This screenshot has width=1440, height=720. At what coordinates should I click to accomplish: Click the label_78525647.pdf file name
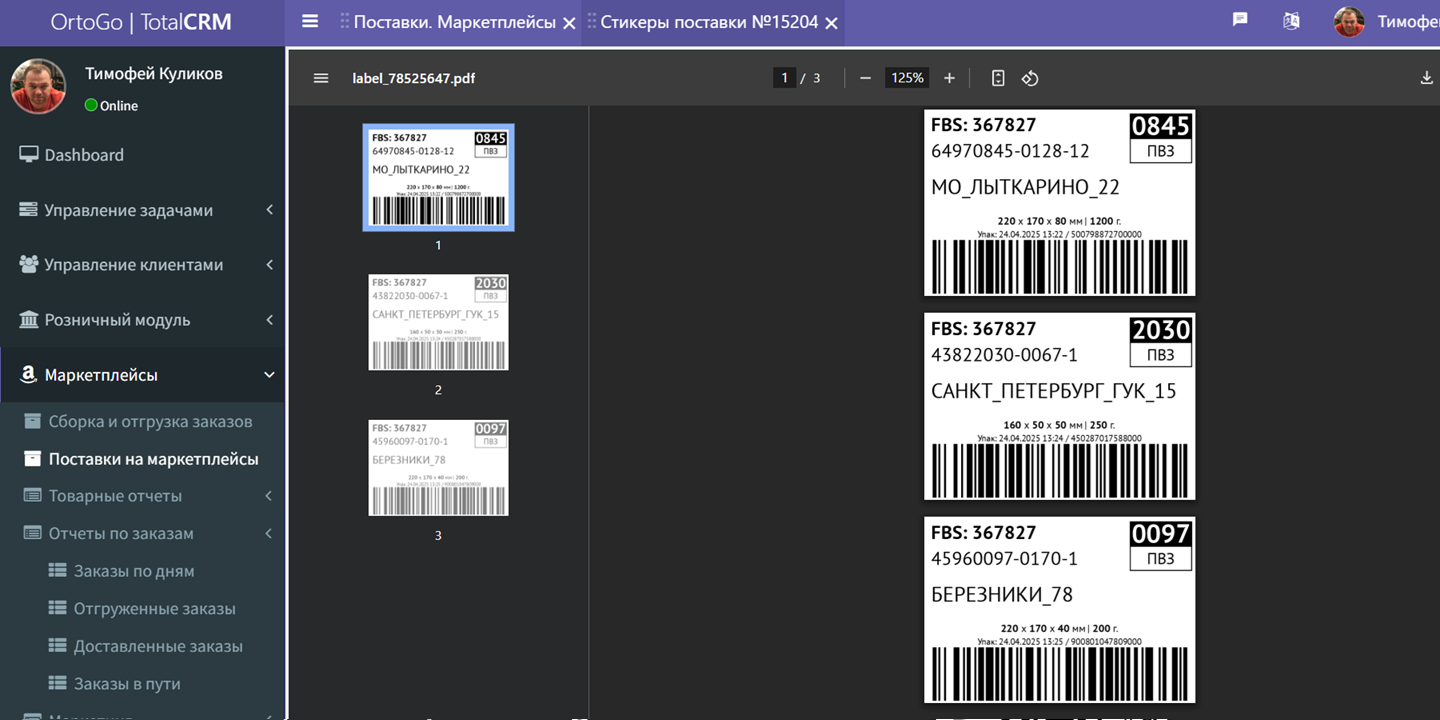tap(413, 78)
